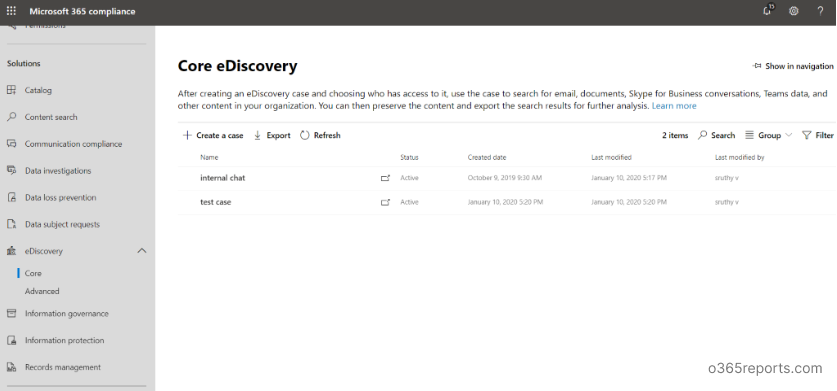Click the Information protection lock icon

11,340
